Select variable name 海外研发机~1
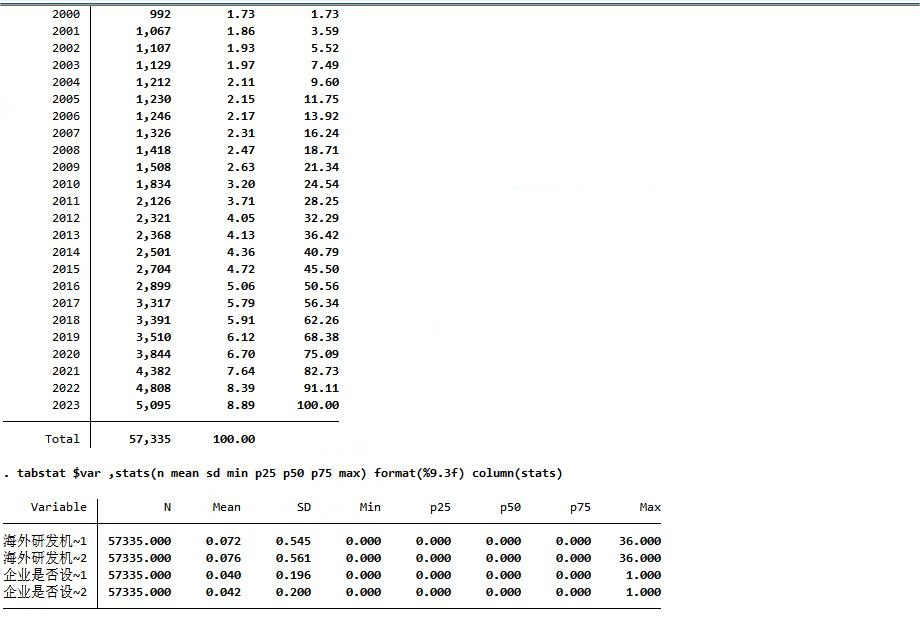The height and width of the screenshot is (631, 920). pos(45,541)
